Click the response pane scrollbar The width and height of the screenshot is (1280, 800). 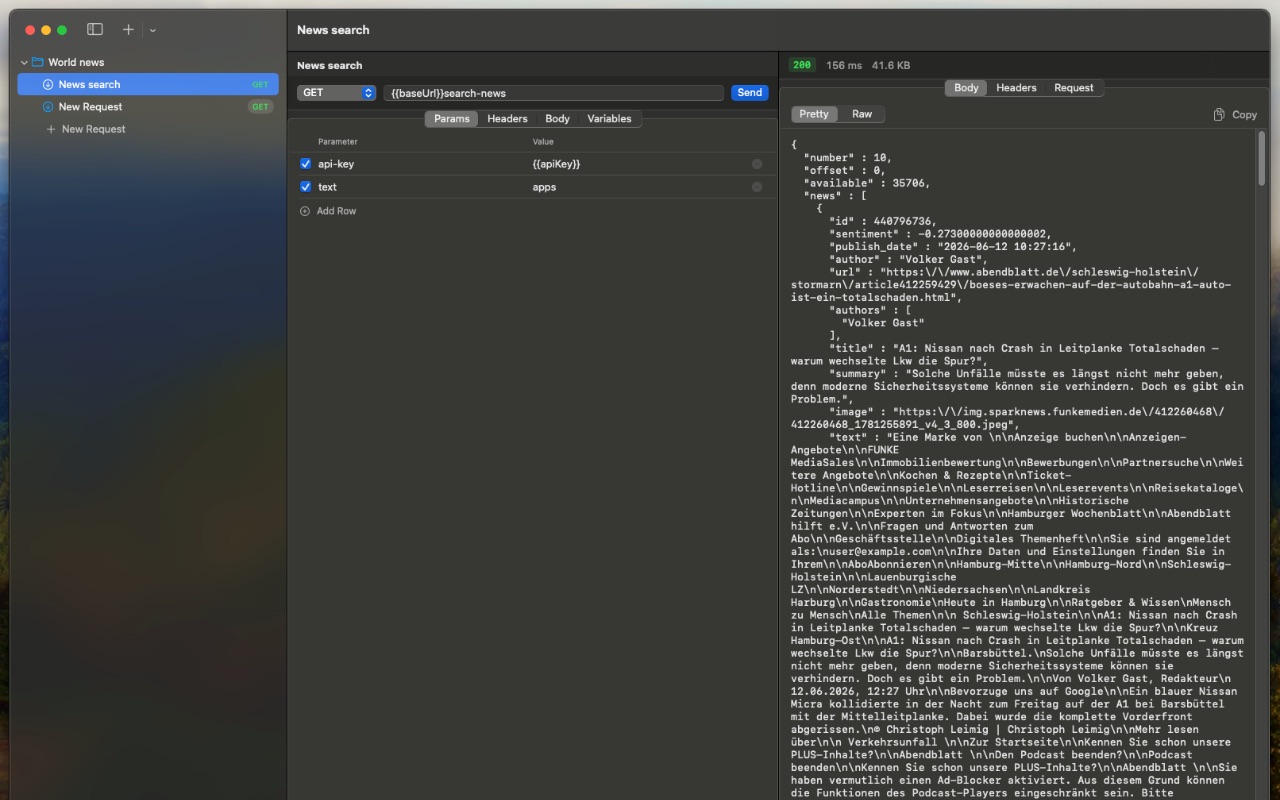point(1262,157)
